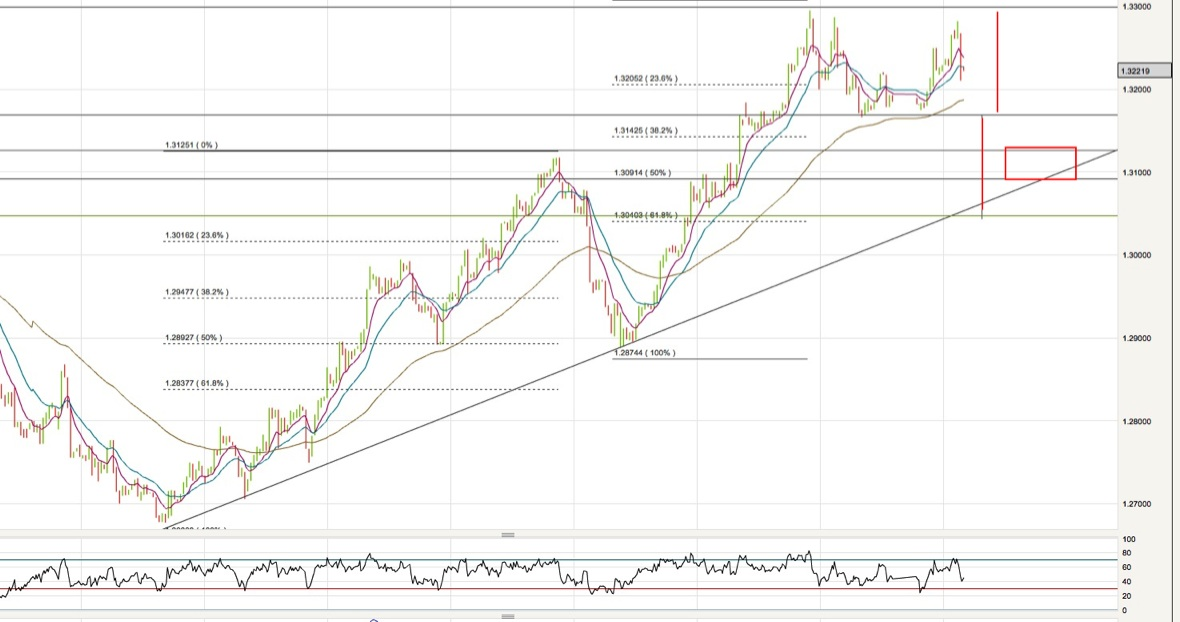This screenshot has width=1180, height=622.
Task: Click the 1.32000 price axis label
Action: [1136, 90]
